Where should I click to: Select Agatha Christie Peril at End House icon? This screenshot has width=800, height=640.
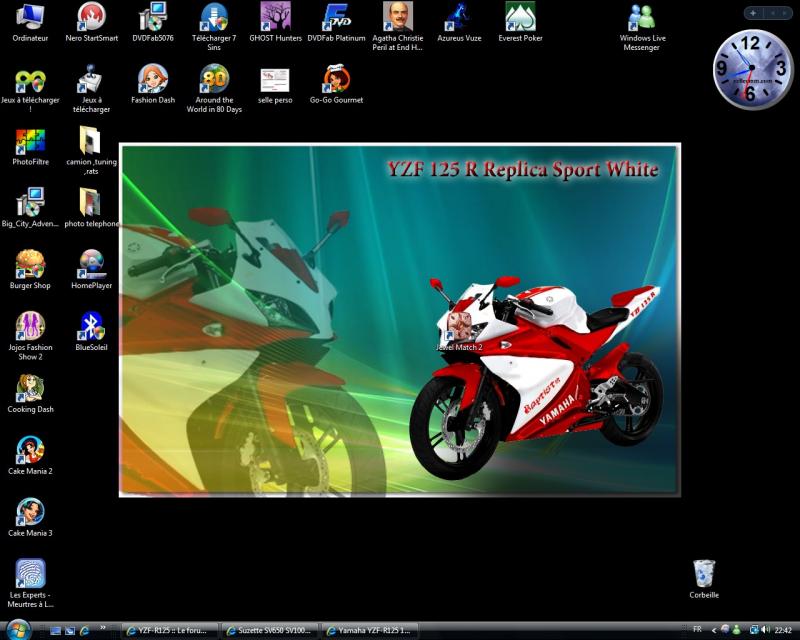click(x=398, y=26)
